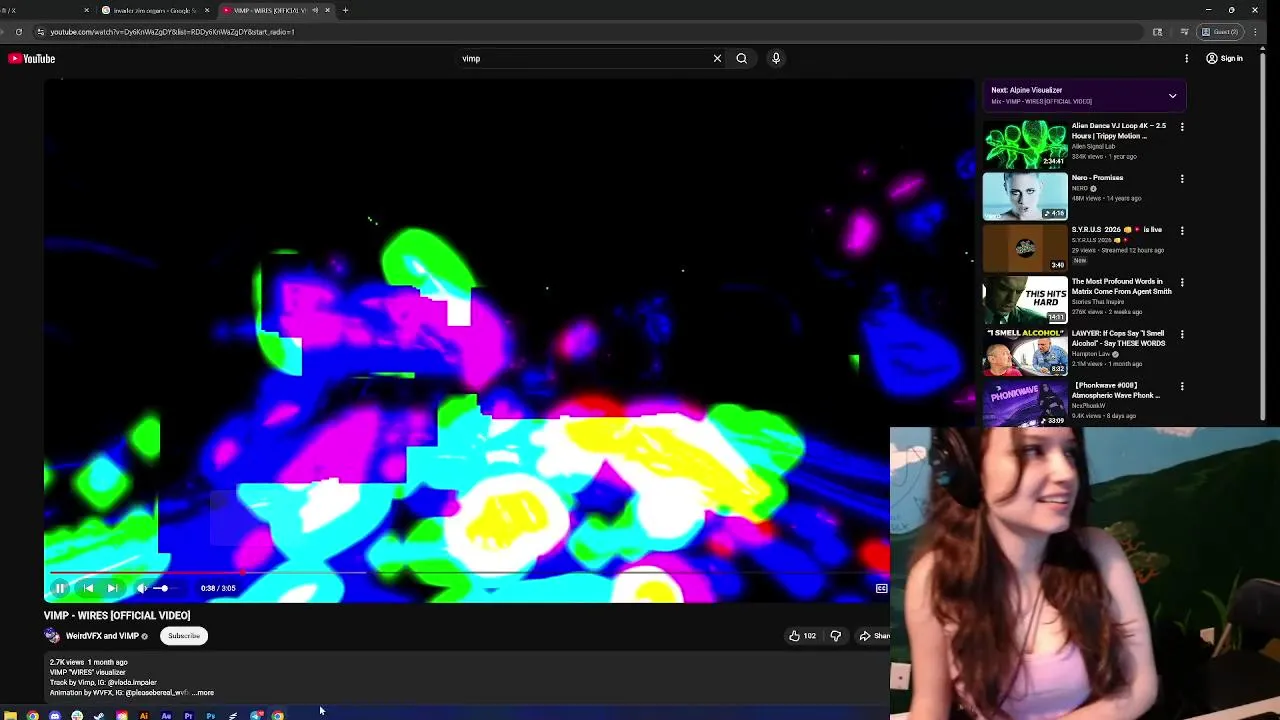Open Discord from taskbar
The image size is (1280, 720).
(x=55, y=716)
